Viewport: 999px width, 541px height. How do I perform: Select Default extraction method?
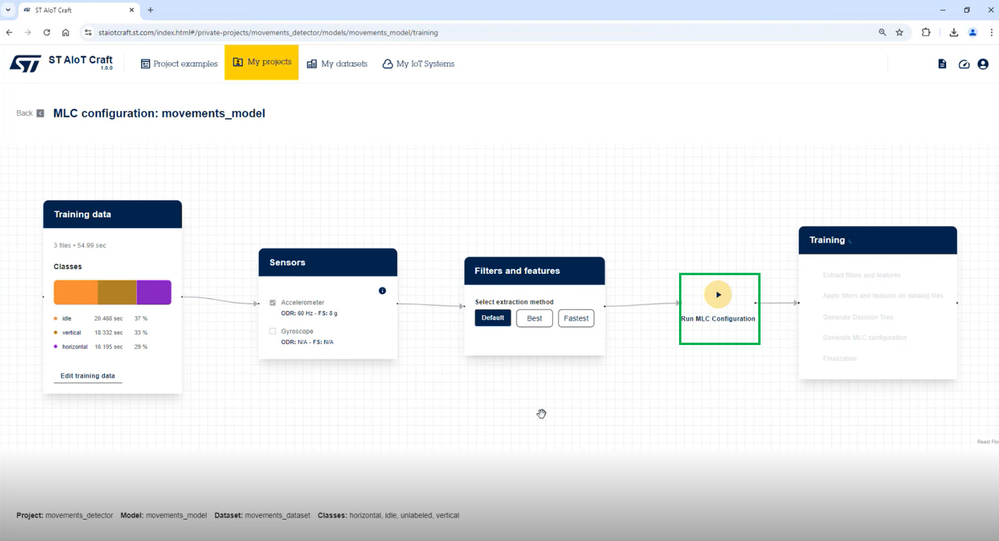coord(492,318)
